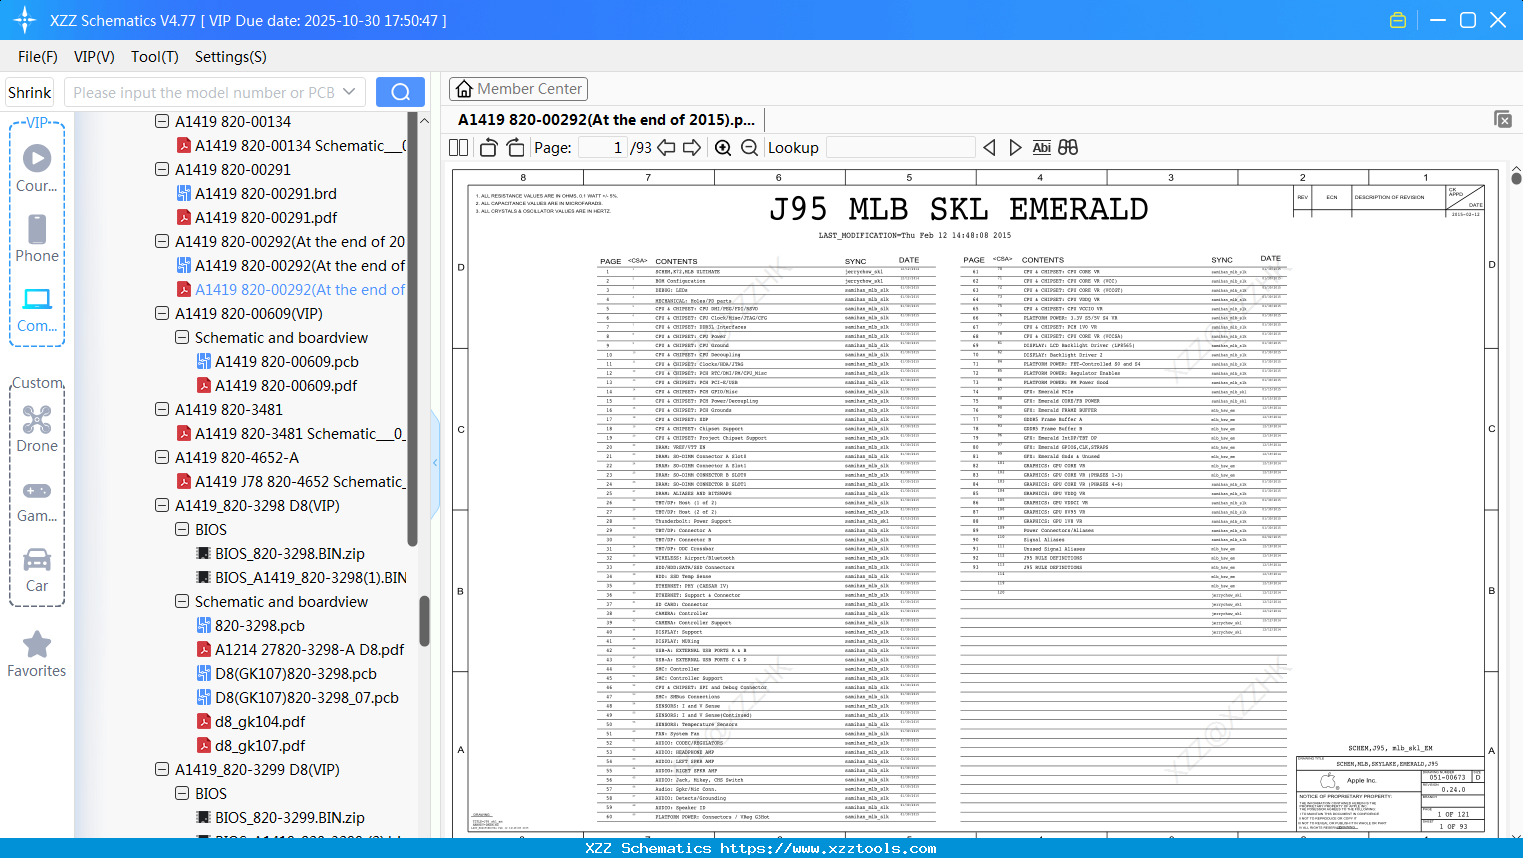
Task: Collapse the A1419 820-00292(At the end of 20 node
Action: point(162,241)
